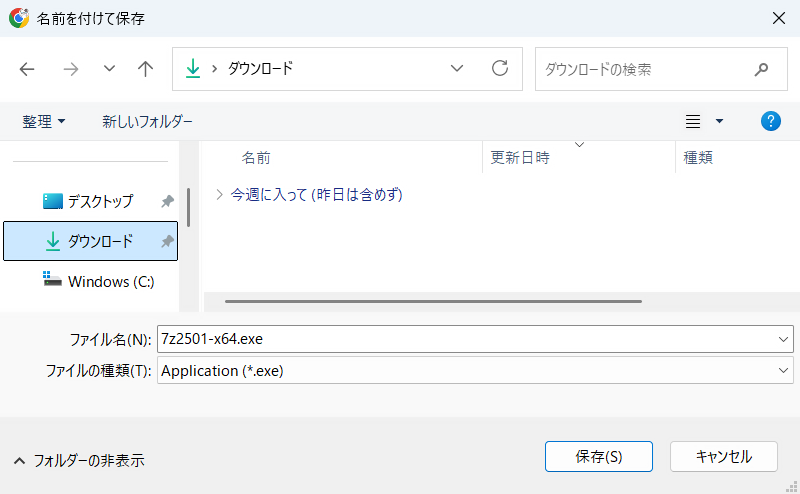The width and height of the screenshot is (800, 494).
Task: Collapse folders with フォルダーの非表示
Action: [x=79, y=461]
